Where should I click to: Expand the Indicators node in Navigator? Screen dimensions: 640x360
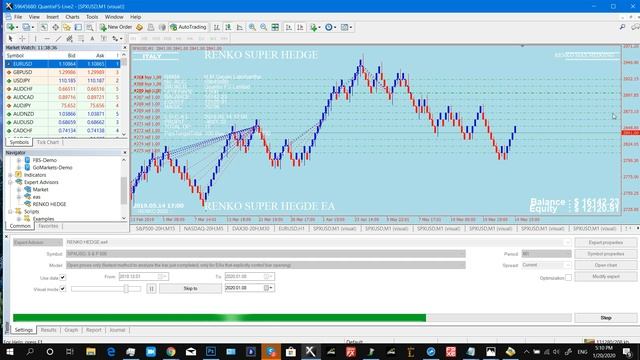(x=10, y=175)
